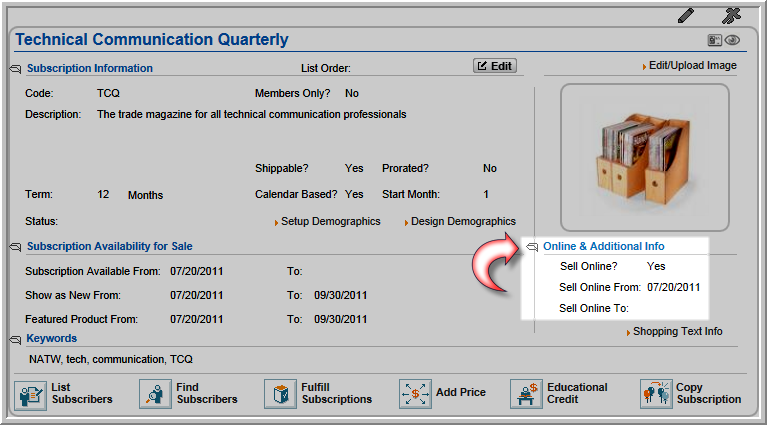Click the List Subscribers icon
767x425 pixels.
(30, 394)
